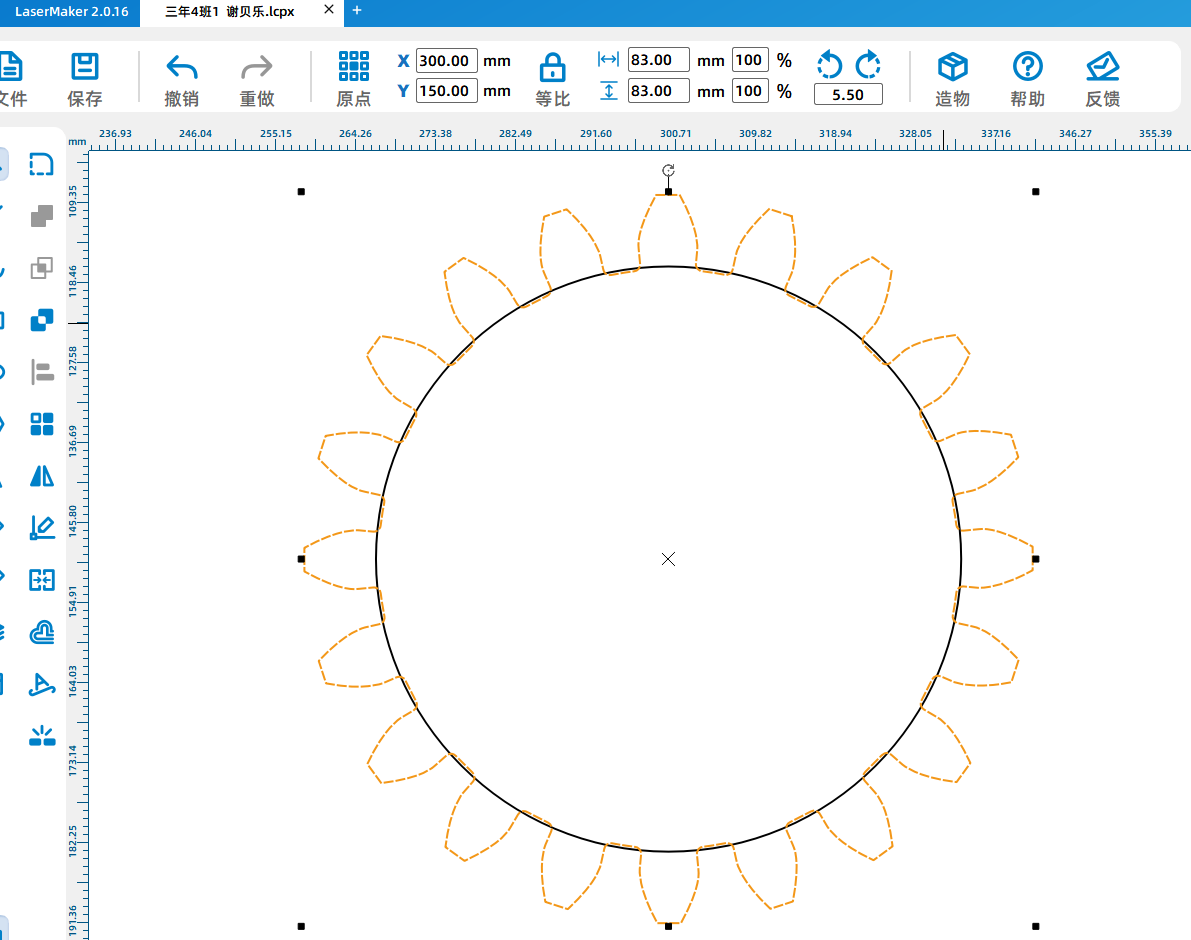This screenshot has height=940, width=1191.
Task: Open the 造物 cube tool
Action: (x=952, y=79)
